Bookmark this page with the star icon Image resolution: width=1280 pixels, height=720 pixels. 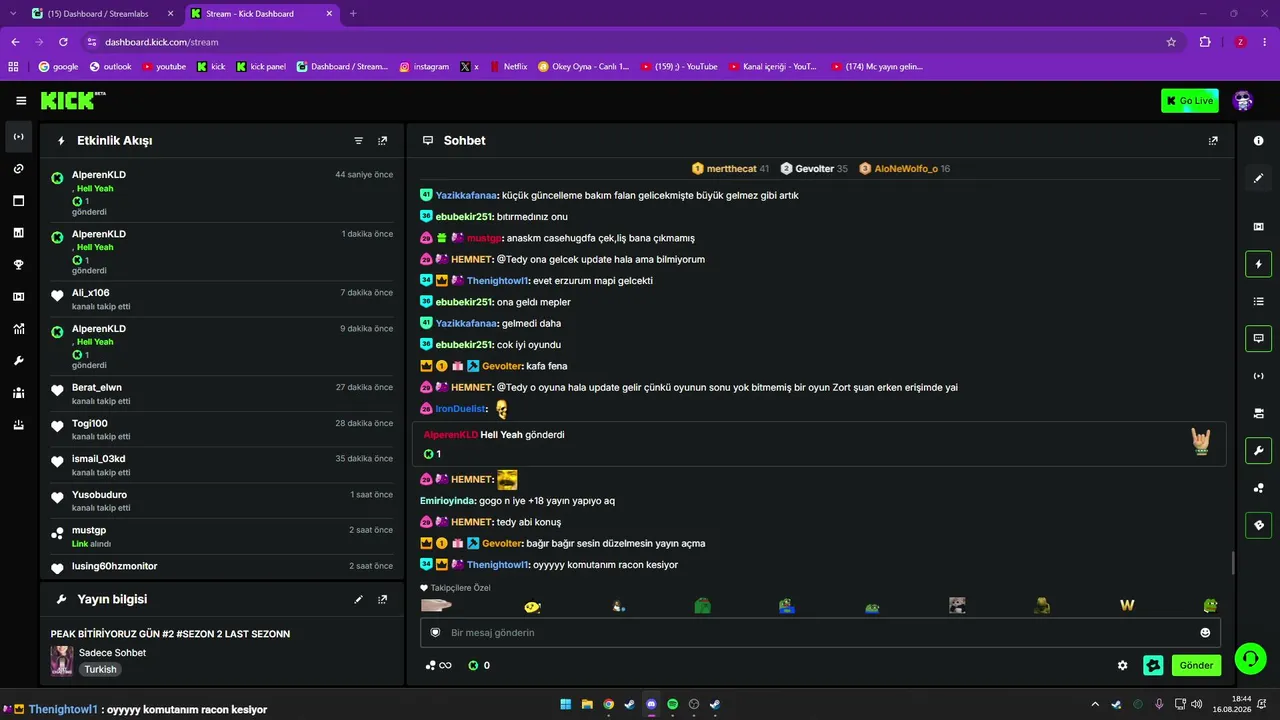pyautogui.click(x=1171, y=42)
